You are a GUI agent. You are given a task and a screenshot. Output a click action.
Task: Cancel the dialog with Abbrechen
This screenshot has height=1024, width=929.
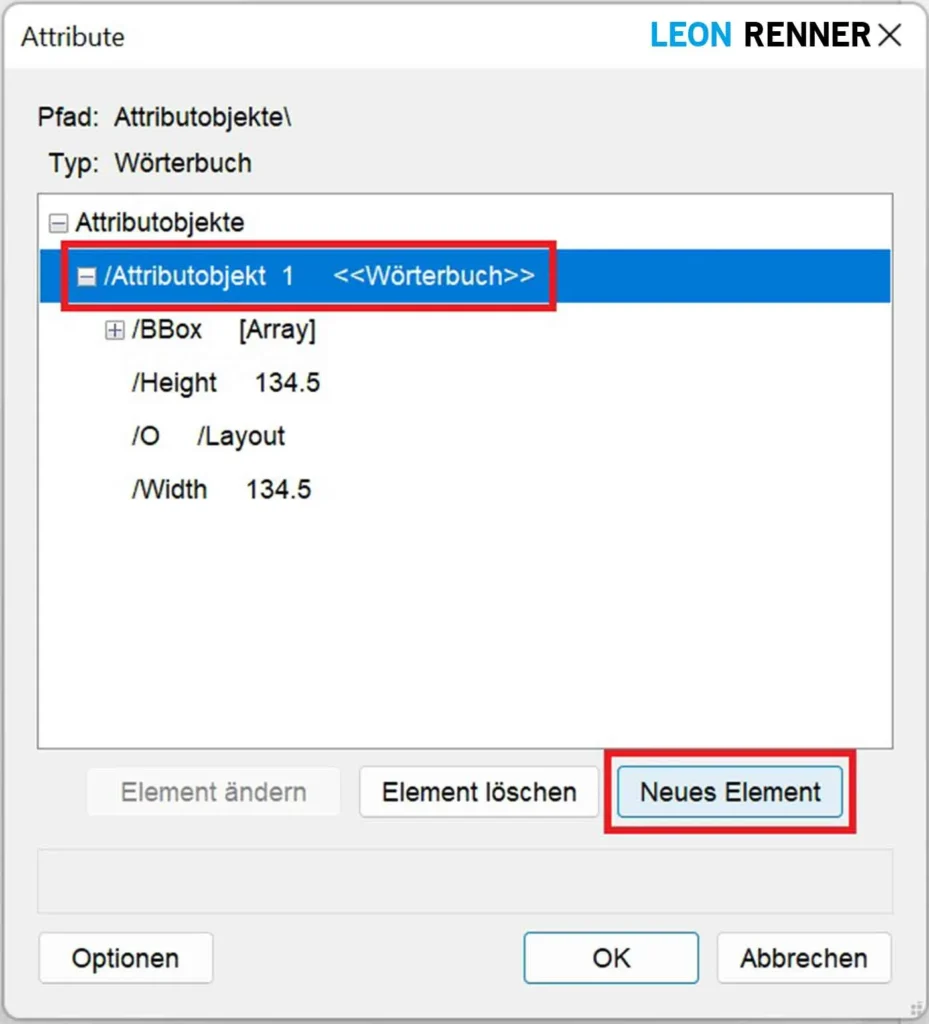[x=803, y=958]
